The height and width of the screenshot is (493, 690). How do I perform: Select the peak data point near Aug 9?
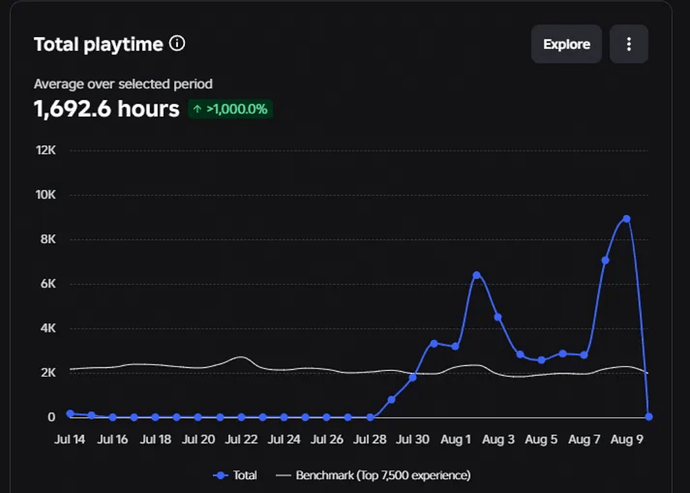tap(627, 219)
